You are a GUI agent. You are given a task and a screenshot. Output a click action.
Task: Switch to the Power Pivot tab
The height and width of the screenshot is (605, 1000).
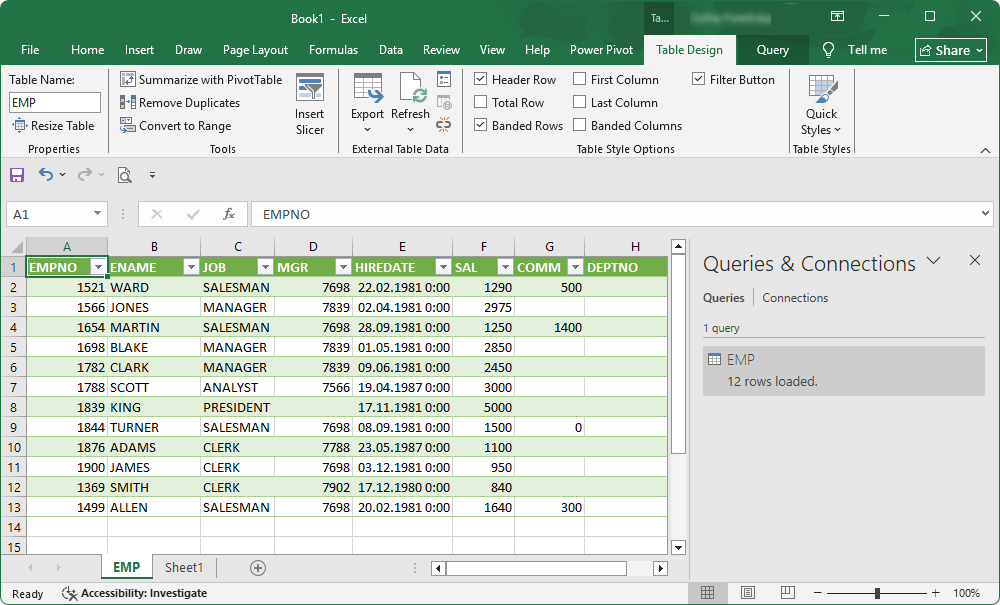pos(601,50)
